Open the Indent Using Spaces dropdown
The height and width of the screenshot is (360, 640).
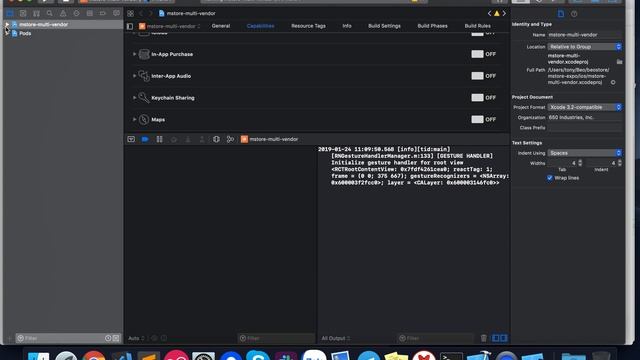click(584, 153)
